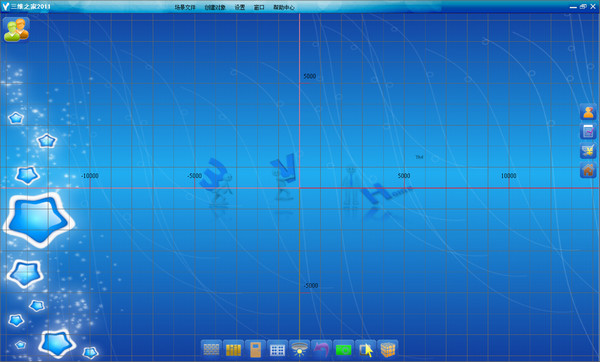
Task: Click the green camera render icon
Action: pos(343,349)
